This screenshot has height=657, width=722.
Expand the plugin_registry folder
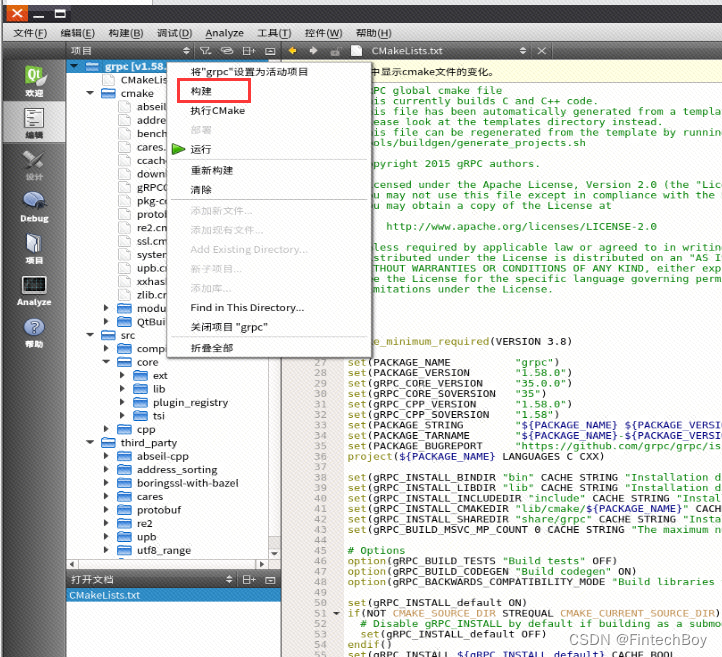(x=122, y=402)
